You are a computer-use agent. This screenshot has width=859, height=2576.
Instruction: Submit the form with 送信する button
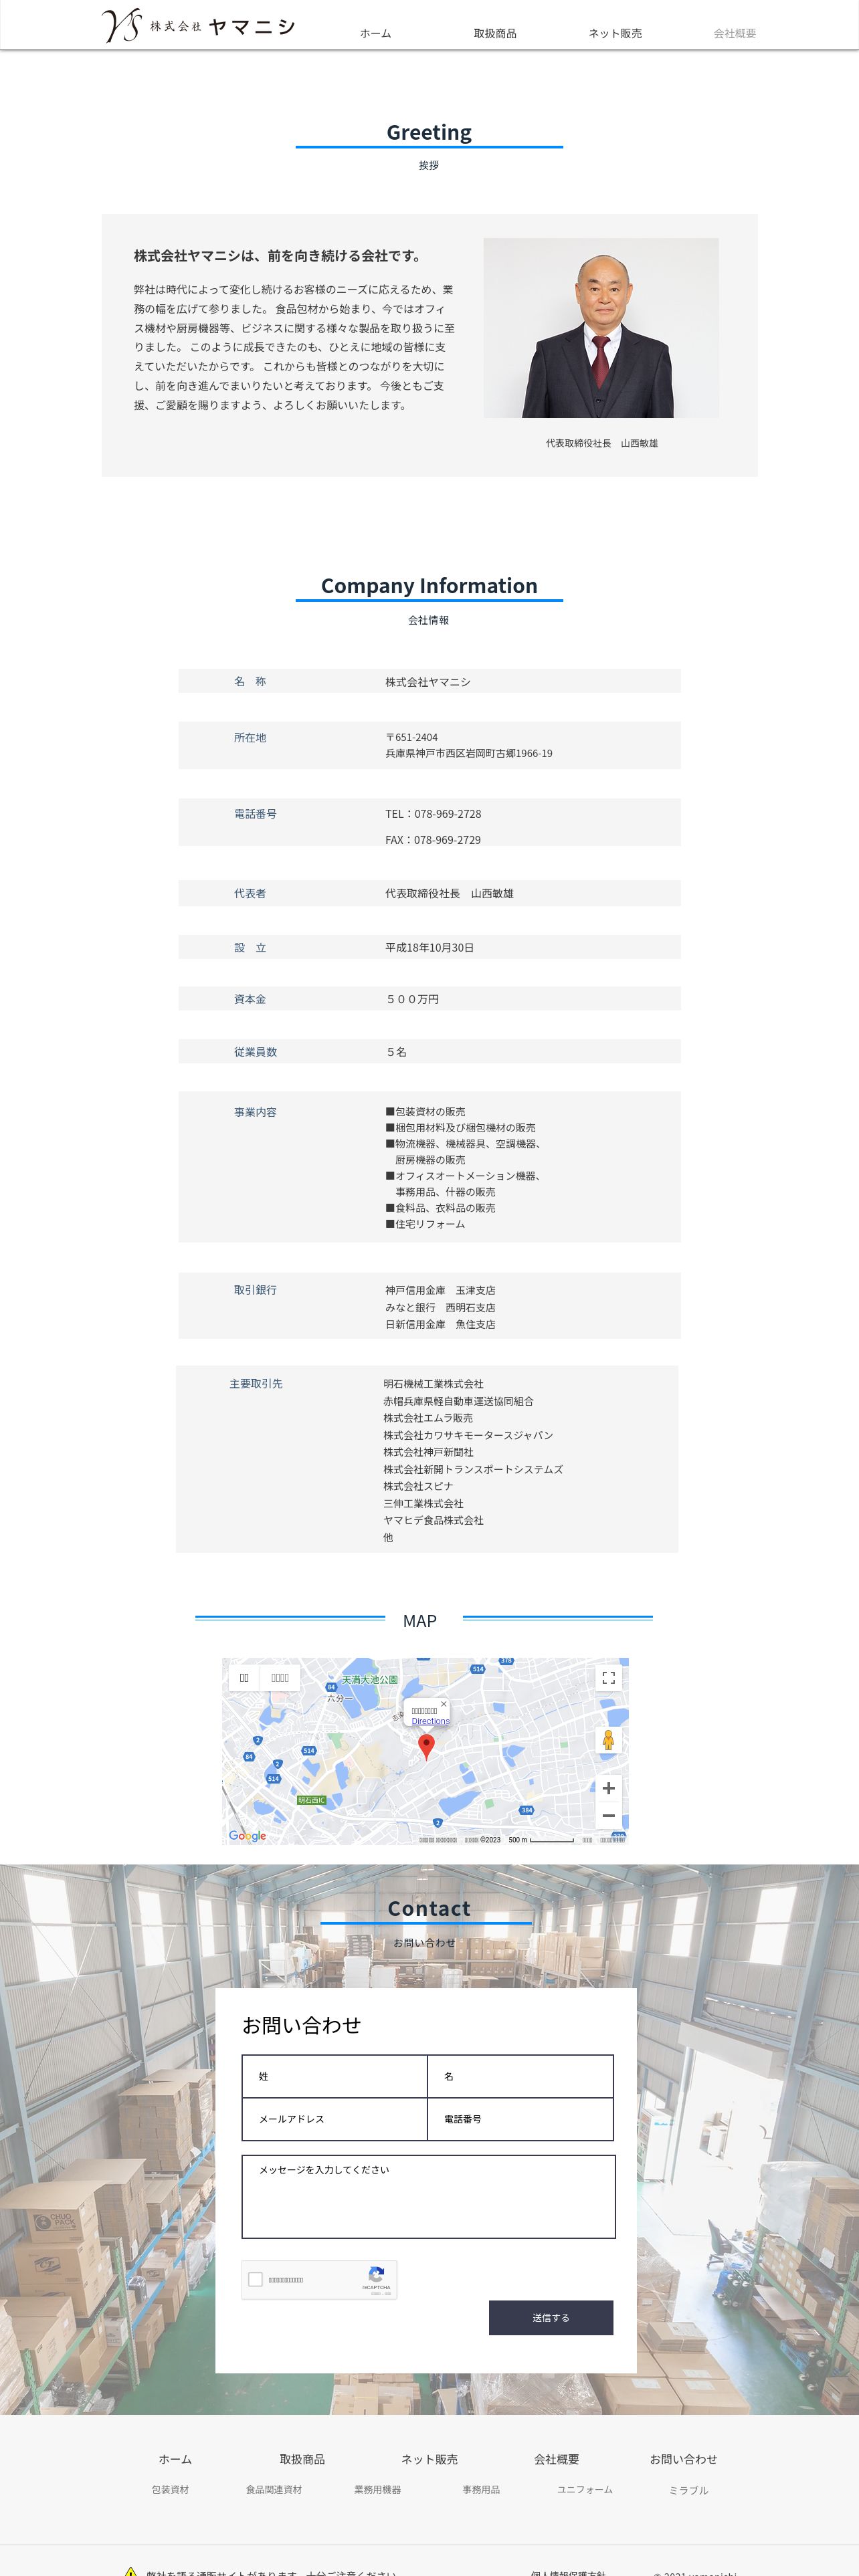(x=551, y=2317)
